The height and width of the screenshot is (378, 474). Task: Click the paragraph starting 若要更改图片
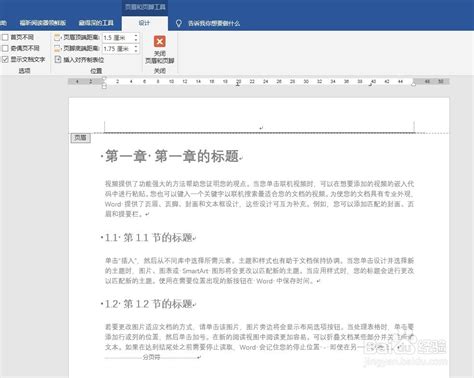(x=259, y=337)
